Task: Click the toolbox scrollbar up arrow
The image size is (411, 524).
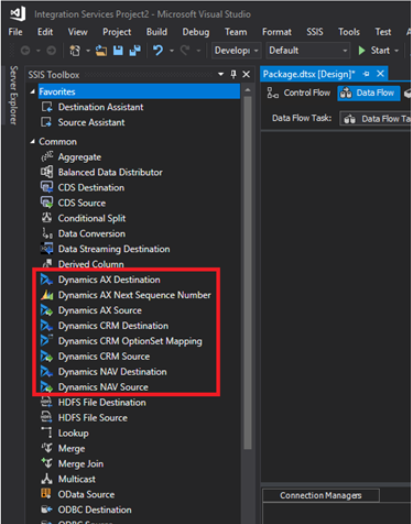Action: (x=248, y=90)
